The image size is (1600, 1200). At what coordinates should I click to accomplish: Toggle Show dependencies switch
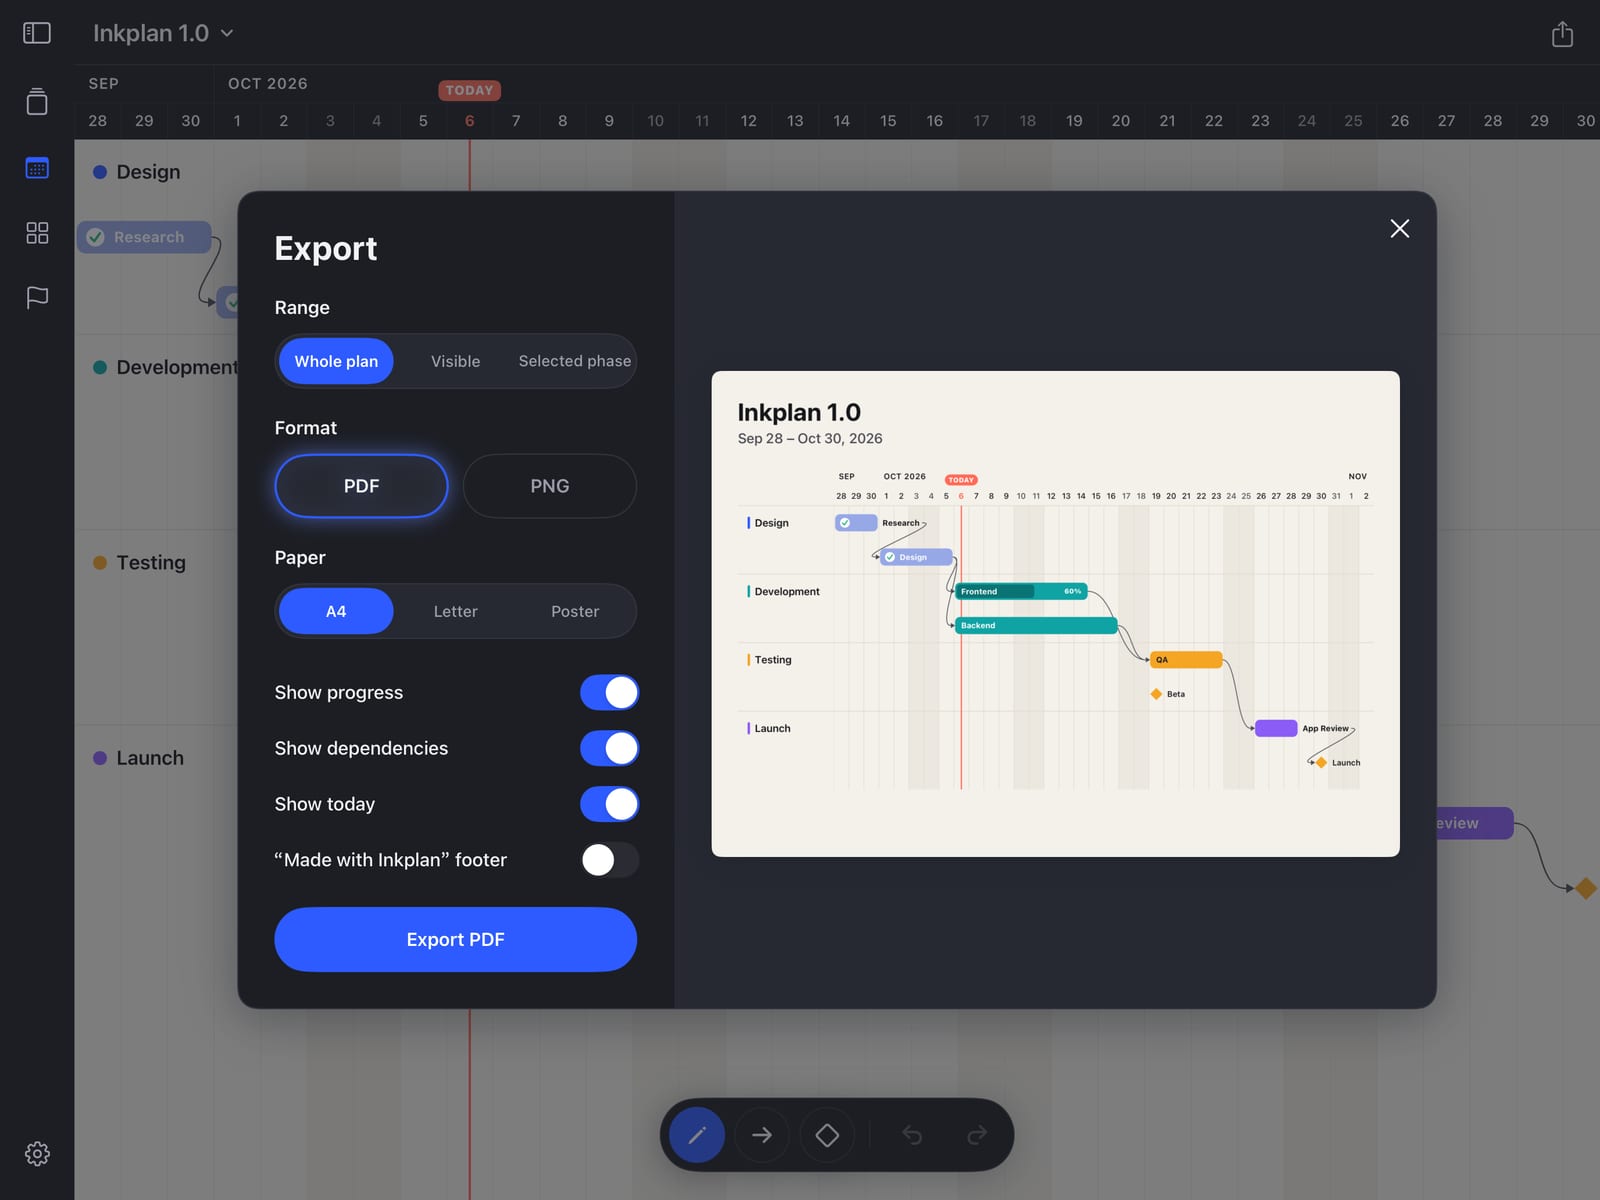(609, 748)
